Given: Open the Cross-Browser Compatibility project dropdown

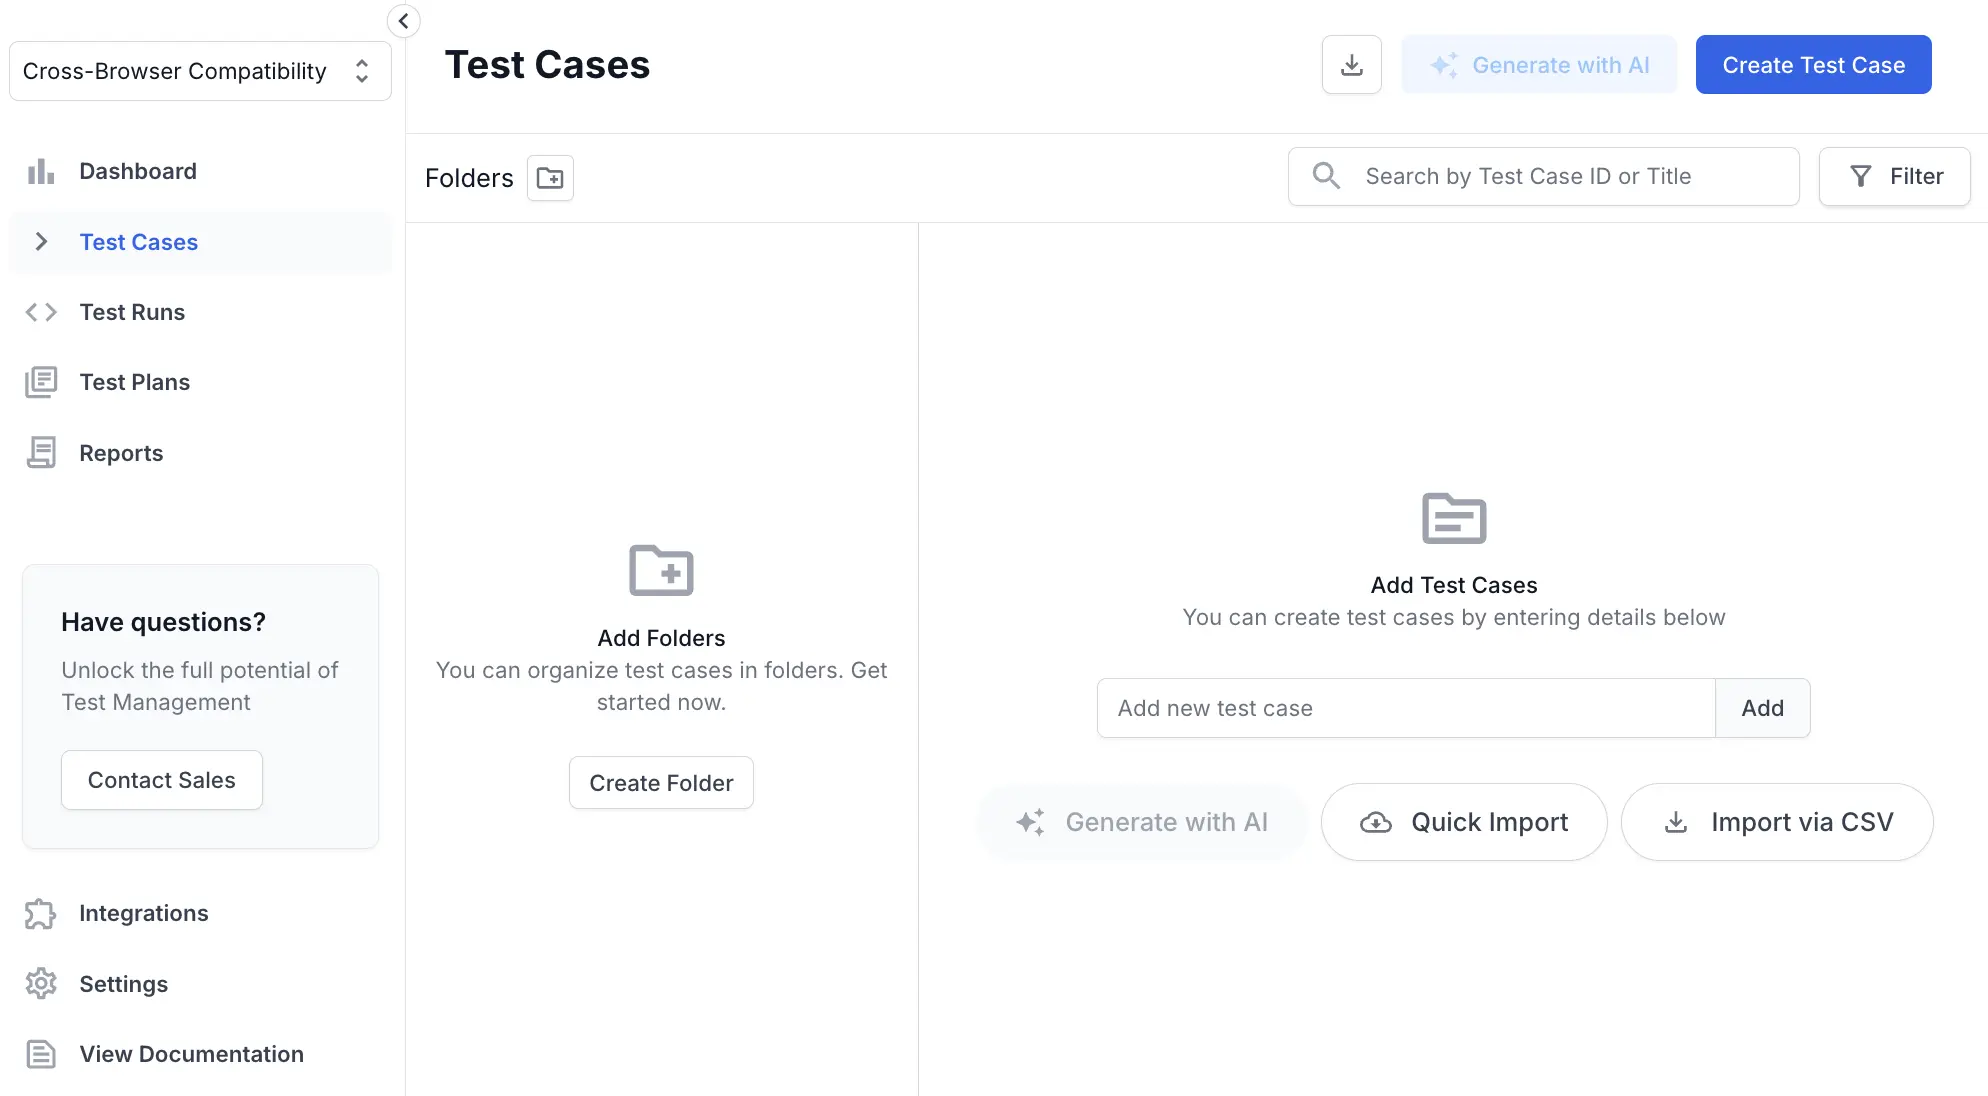Looking at the screenshot, I should tap(200, 71).
